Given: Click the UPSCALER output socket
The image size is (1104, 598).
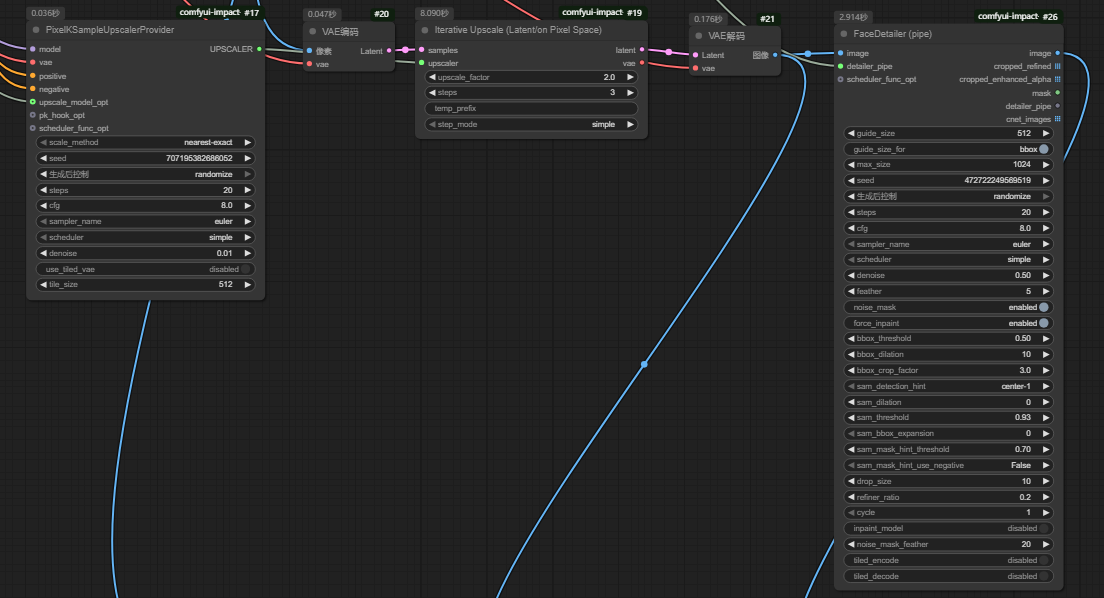Looking at the screenshot, I should click(x=259, y=48).
